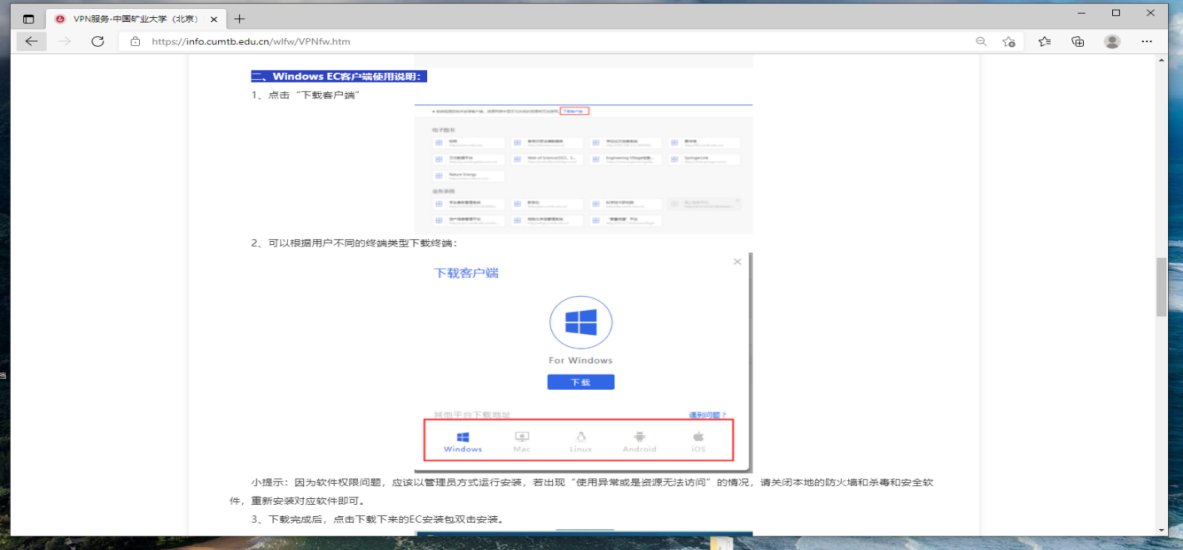Open a new tab with plus button
The width and height of the screenshot is (1183, 550).
239,19
